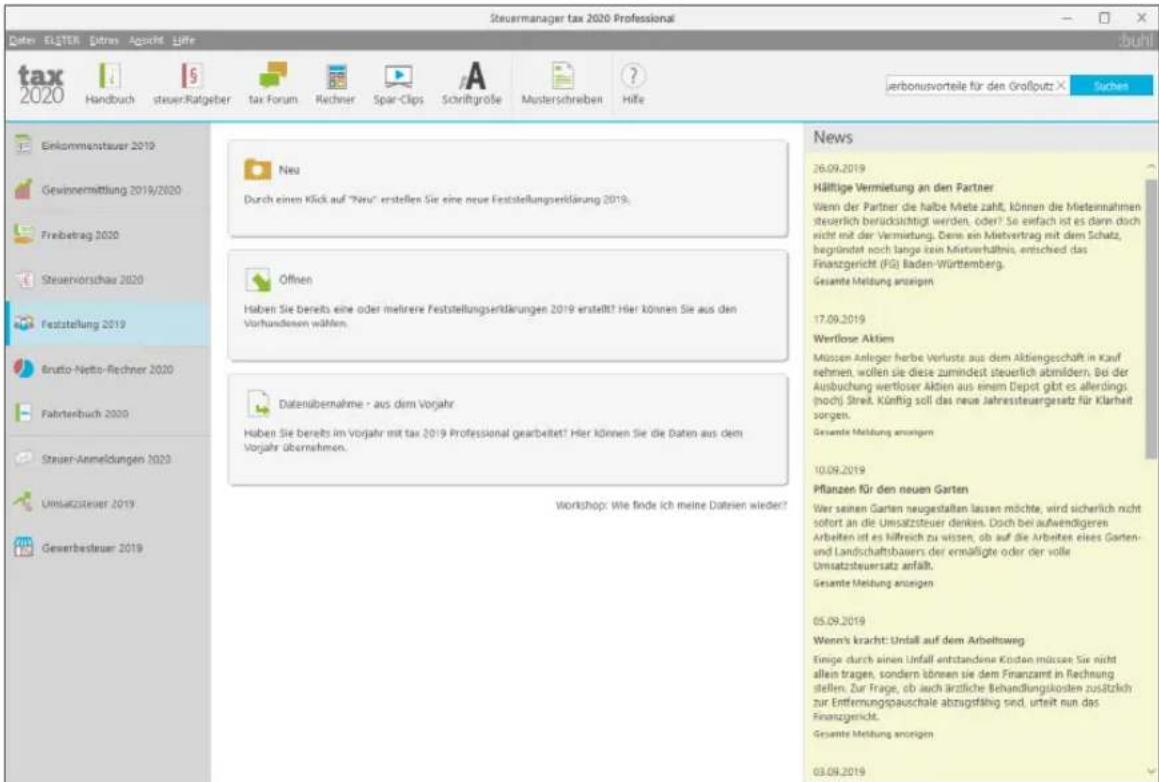Select Gewinnermittlung 2019/2020 label

click(x=111, y=190)
